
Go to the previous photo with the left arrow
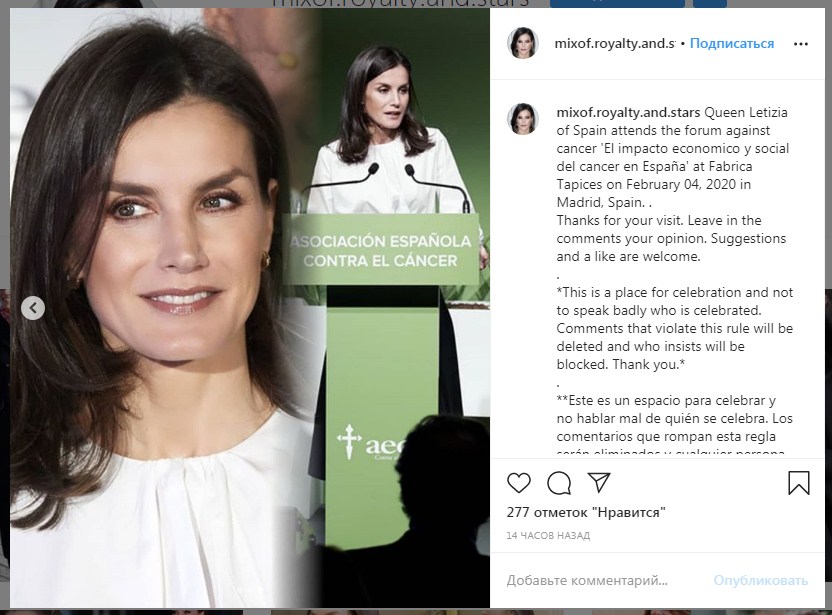point(33,308)
